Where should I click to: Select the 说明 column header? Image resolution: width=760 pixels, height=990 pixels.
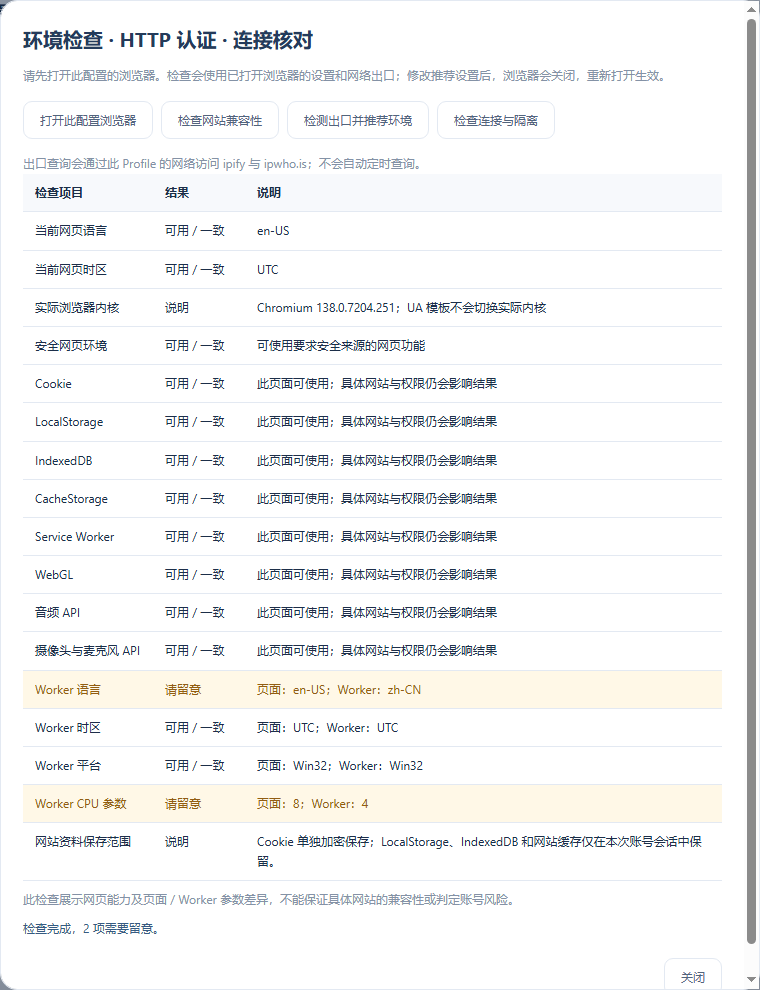(x=269, y=193)
